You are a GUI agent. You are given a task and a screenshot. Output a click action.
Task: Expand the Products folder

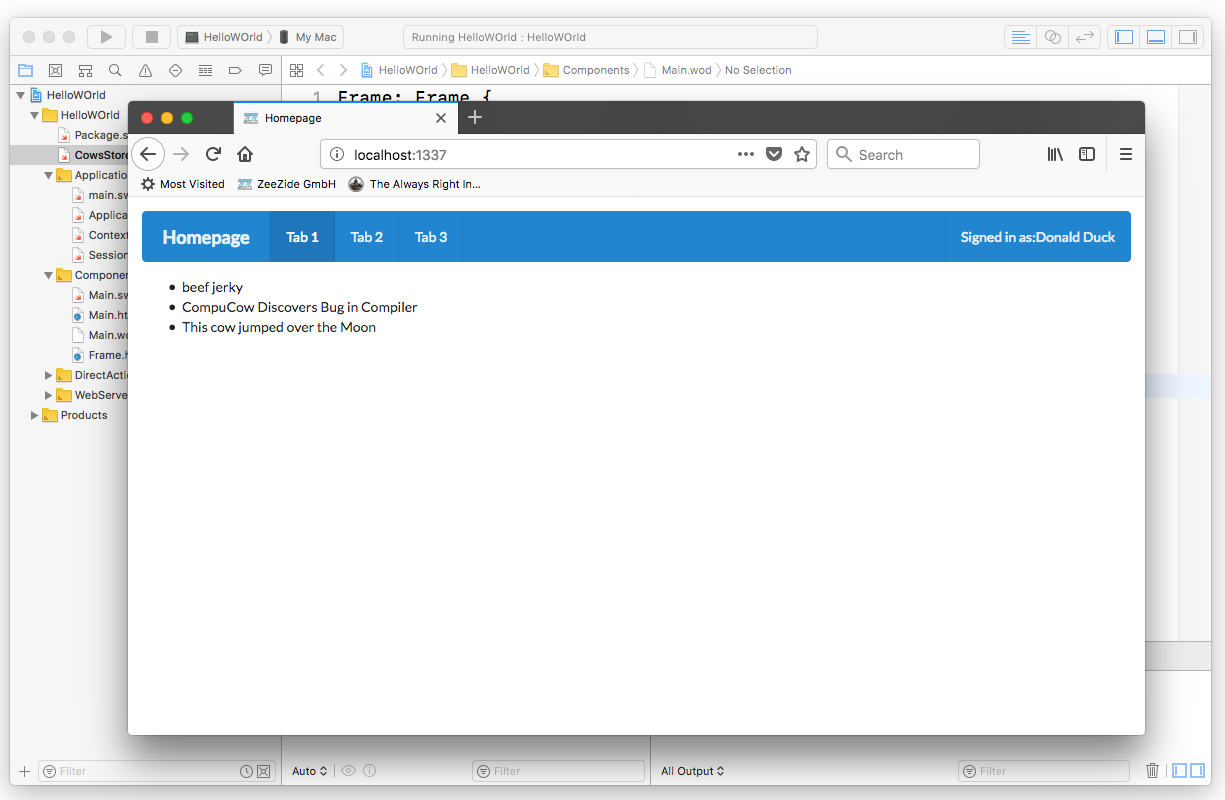click(34, 415)
